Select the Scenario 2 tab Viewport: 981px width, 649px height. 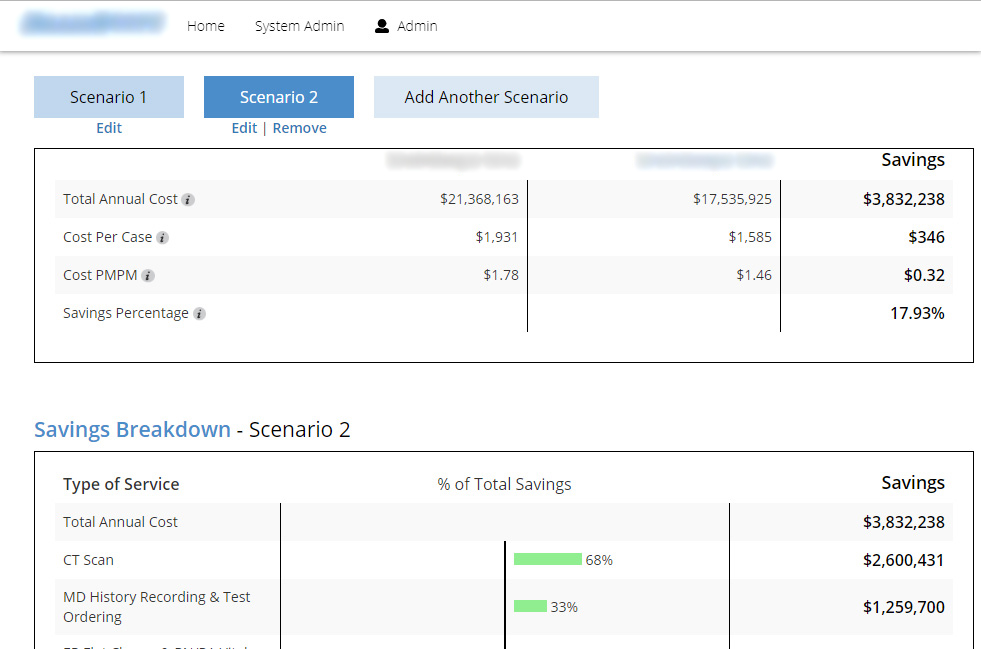pos(279,97)
